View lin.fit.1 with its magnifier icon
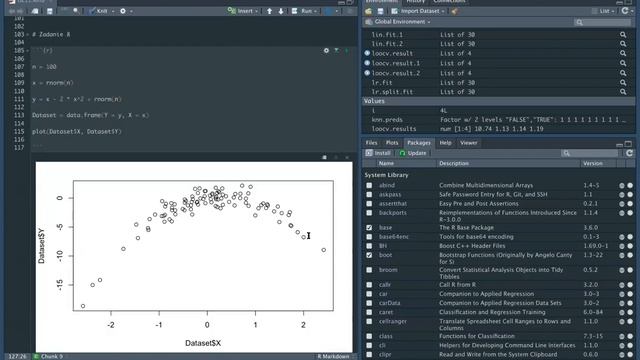The width and height of the screenshot is (640, 360). (623, 35)
